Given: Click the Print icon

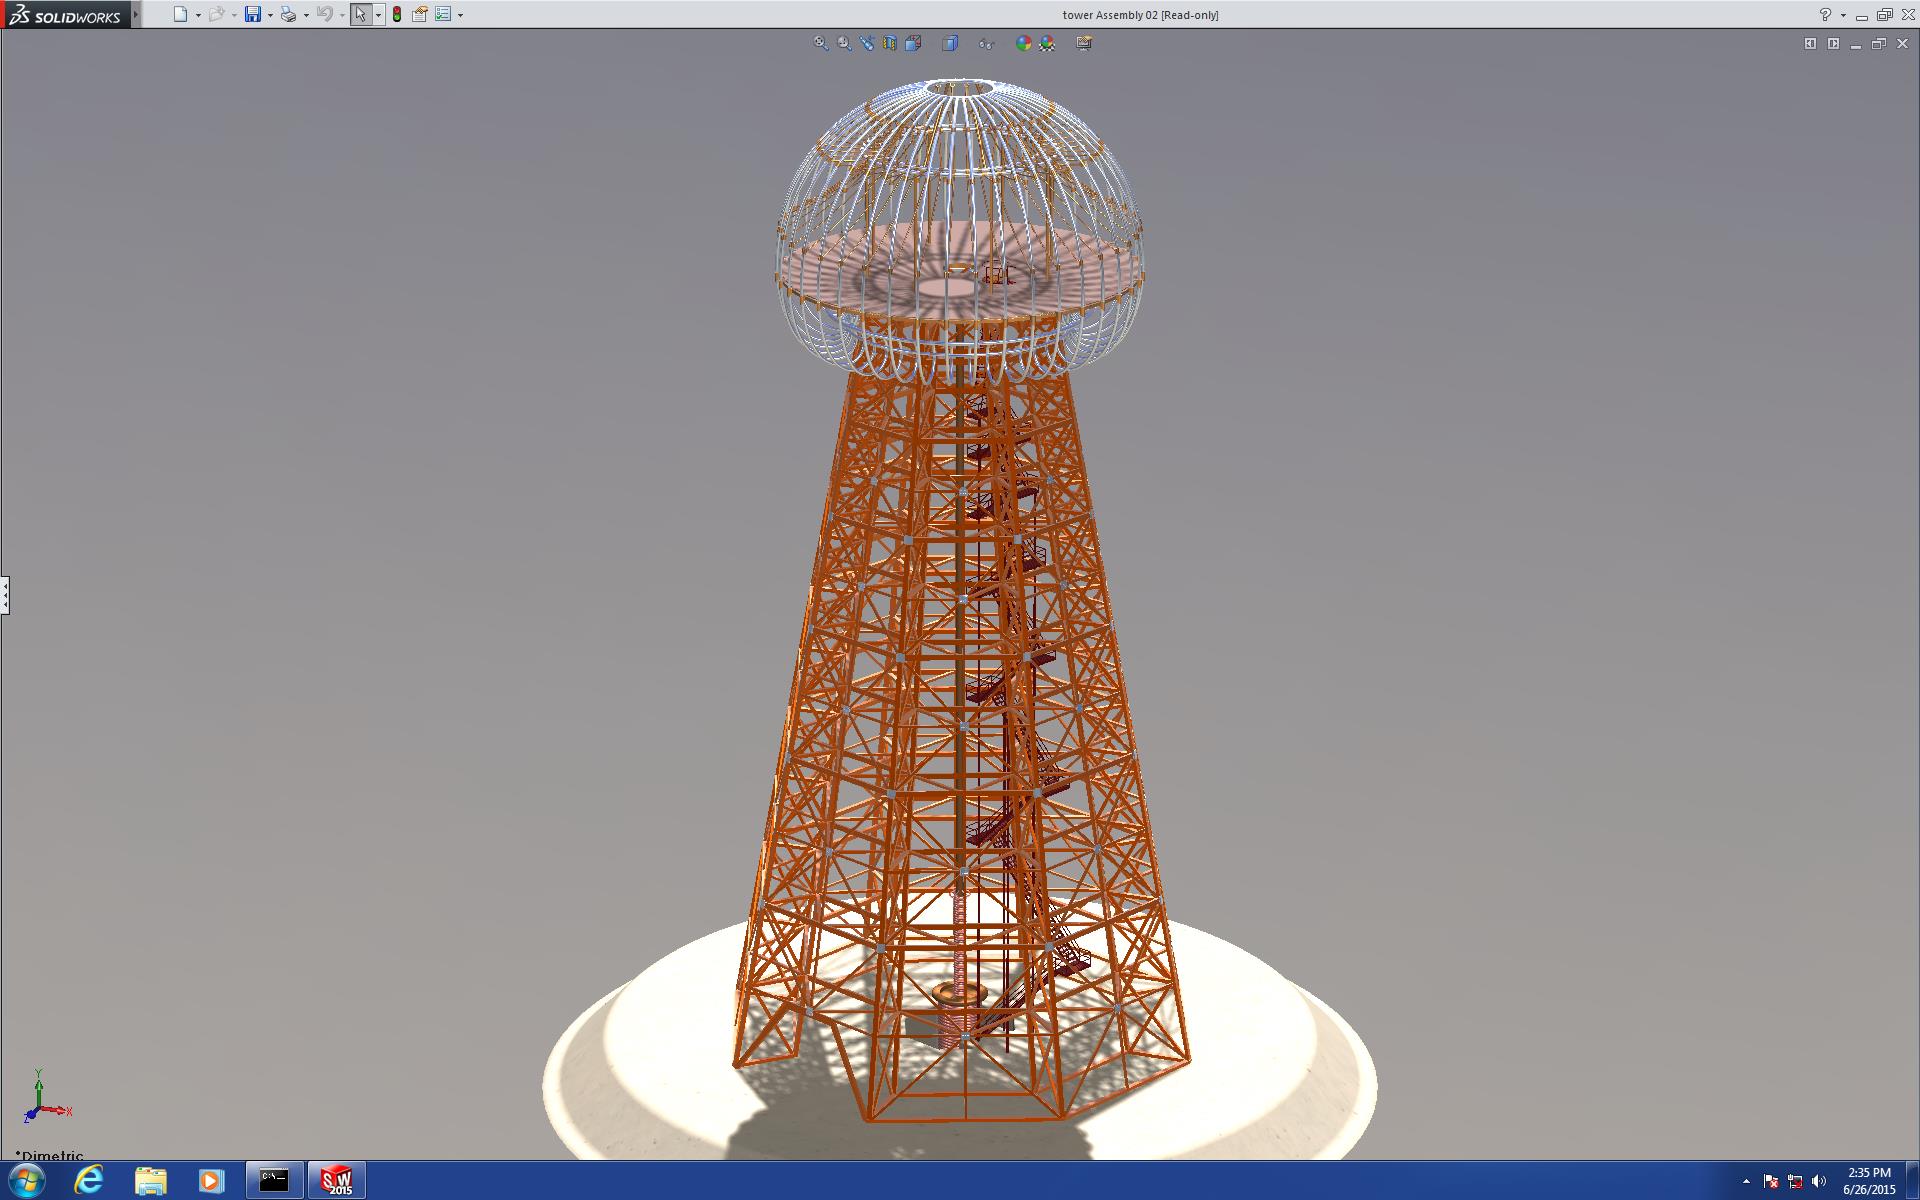Looking at the screenshot, I should (288, 14).
